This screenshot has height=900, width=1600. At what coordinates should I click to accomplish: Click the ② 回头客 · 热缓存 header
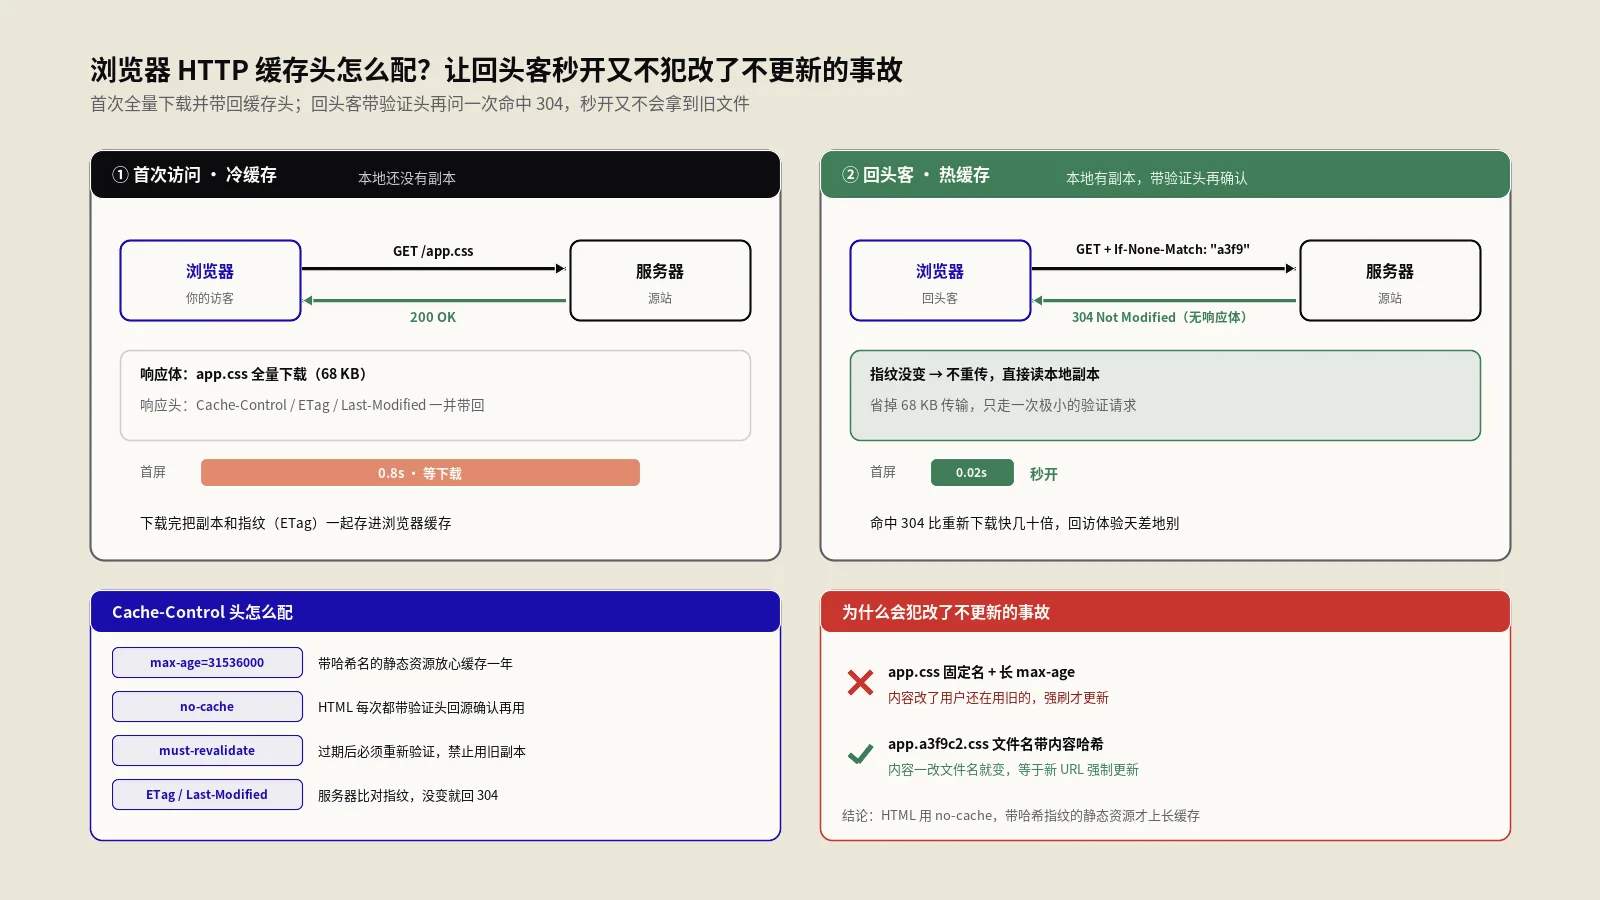(x=1165, y=175)
